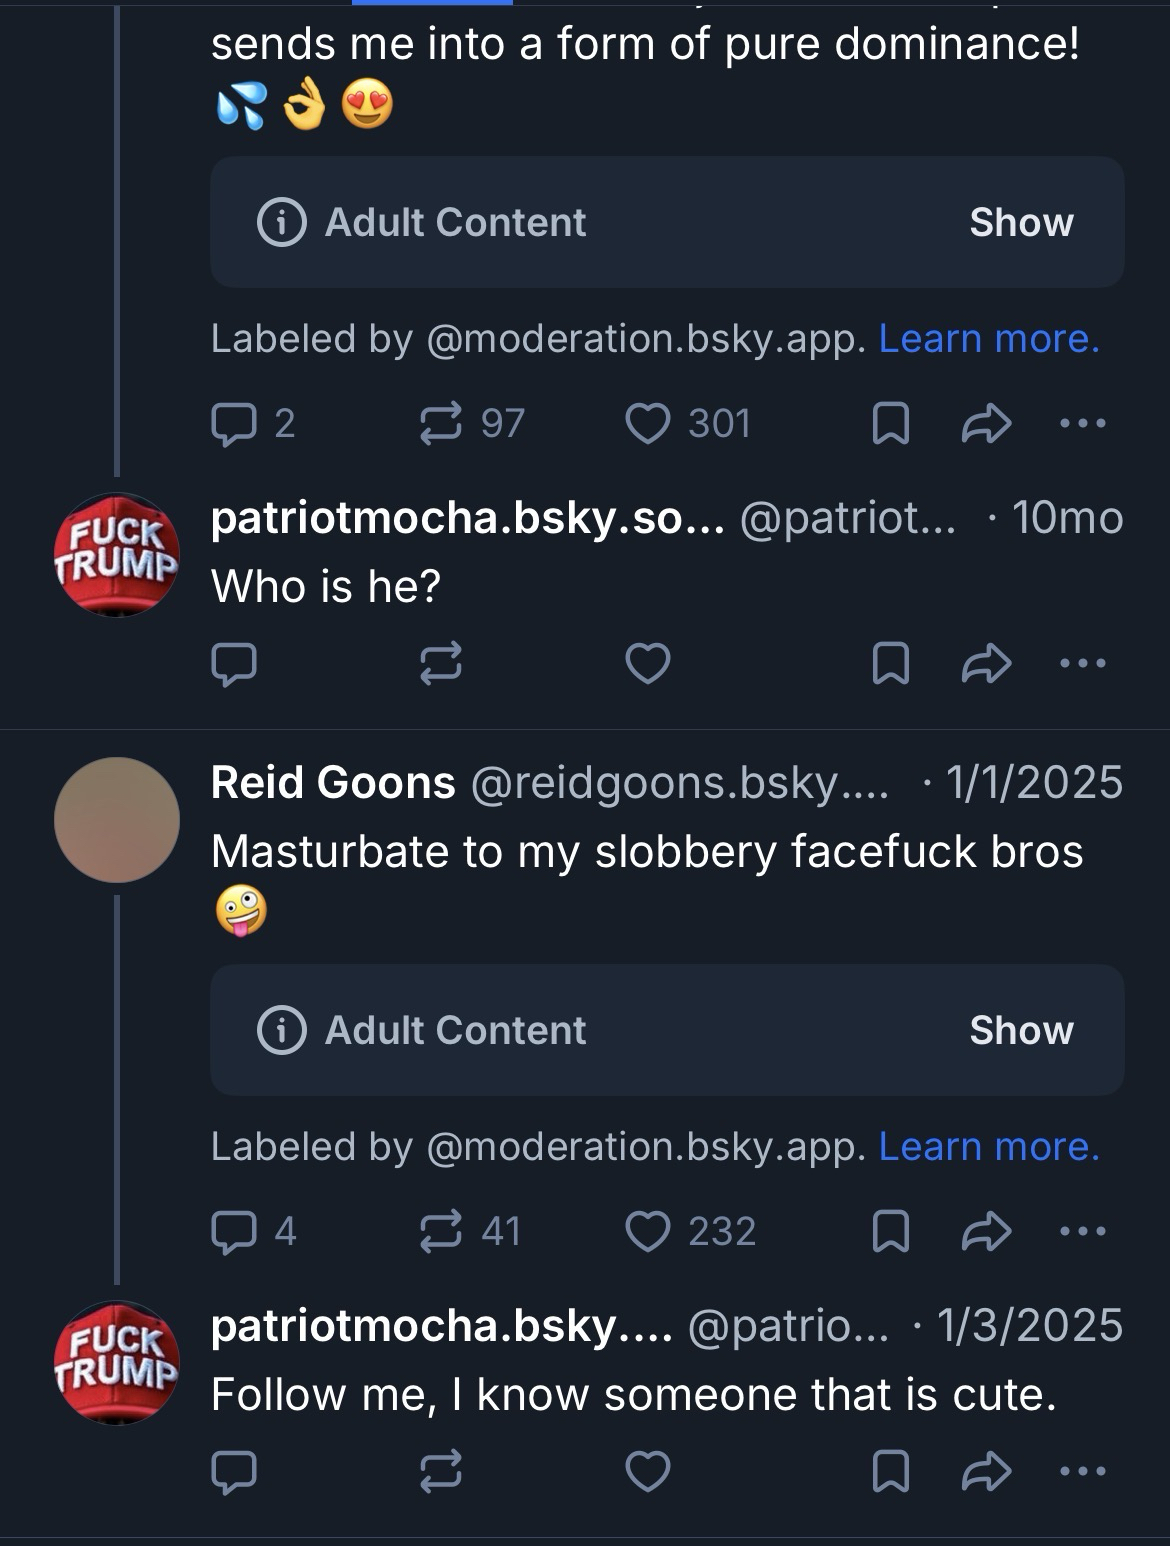Open more options for the 301-like post
Image resolution: width=1170 pixels, height=1546 pixels.
coord(1083,423)
